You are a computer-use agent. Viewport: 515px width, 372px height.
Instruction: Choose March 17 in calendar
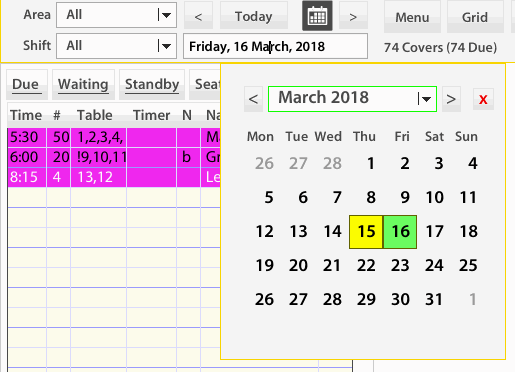[x=434, y=232]
